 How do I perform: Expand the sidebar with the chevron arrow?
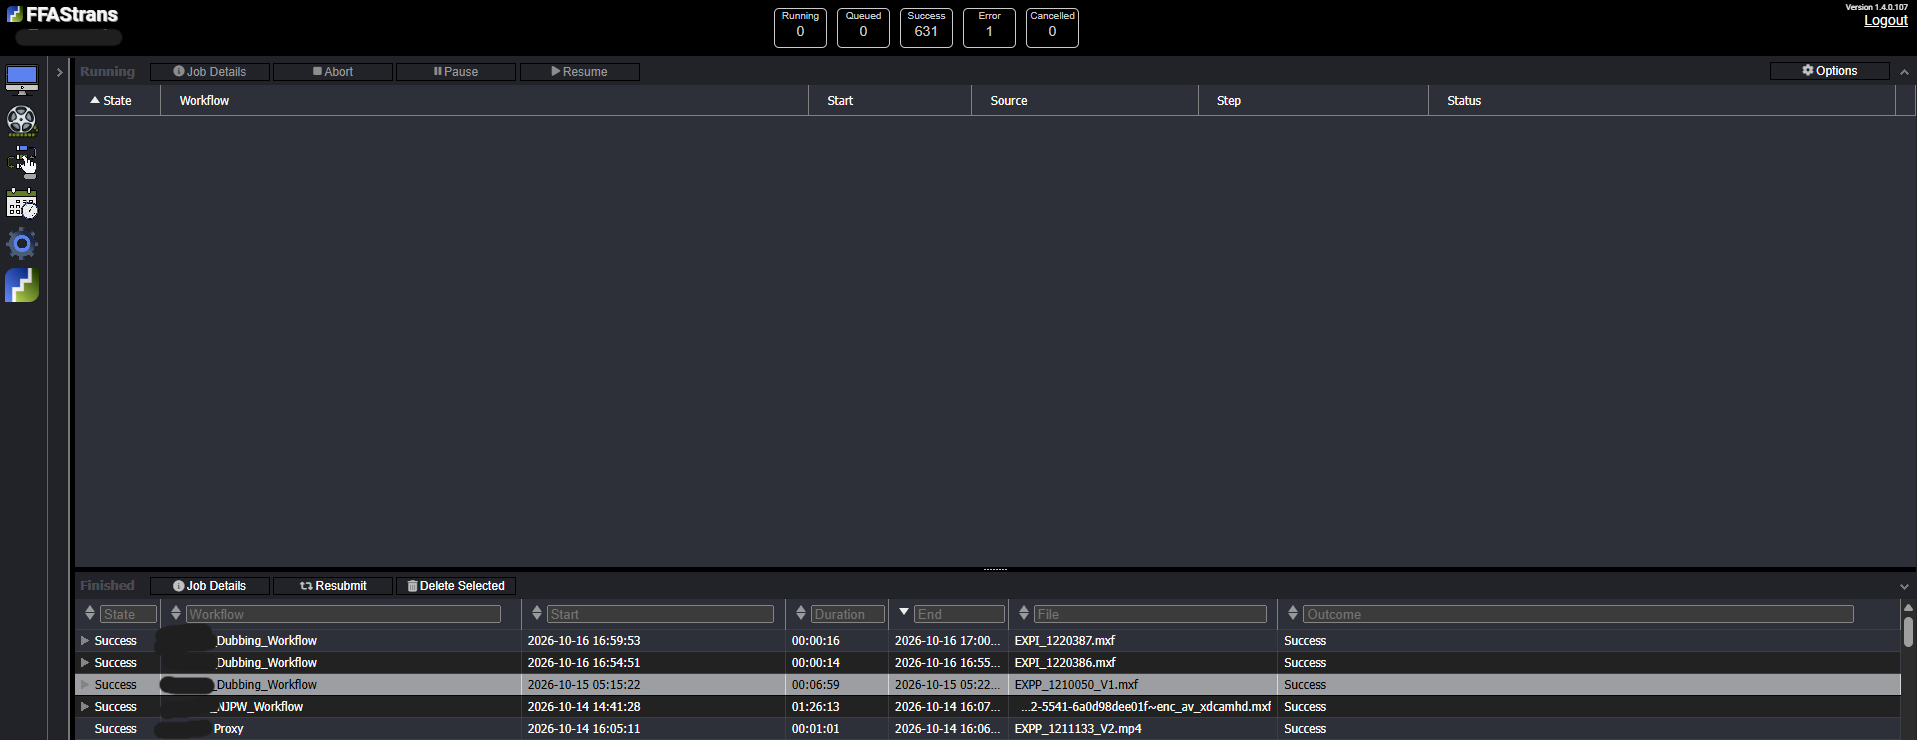click(x=60, y=72)
